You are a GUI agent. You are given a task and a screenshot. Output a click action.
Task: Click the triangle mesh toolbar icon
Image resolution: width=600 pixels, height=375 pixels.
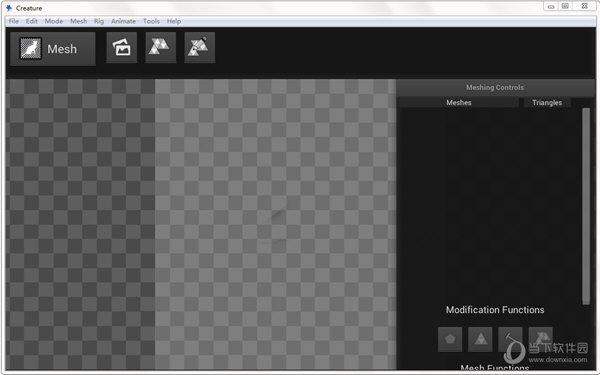coord(161,47)
